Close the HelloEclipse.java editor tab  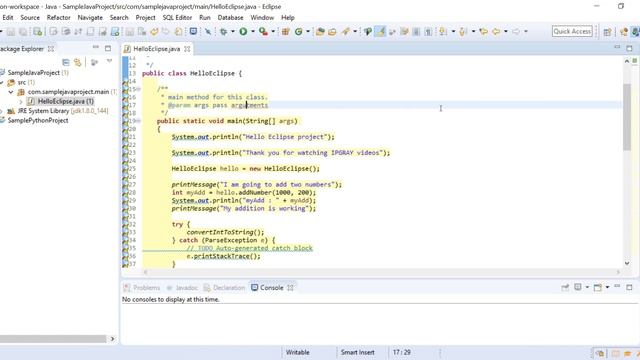click(x=187, y=49)
